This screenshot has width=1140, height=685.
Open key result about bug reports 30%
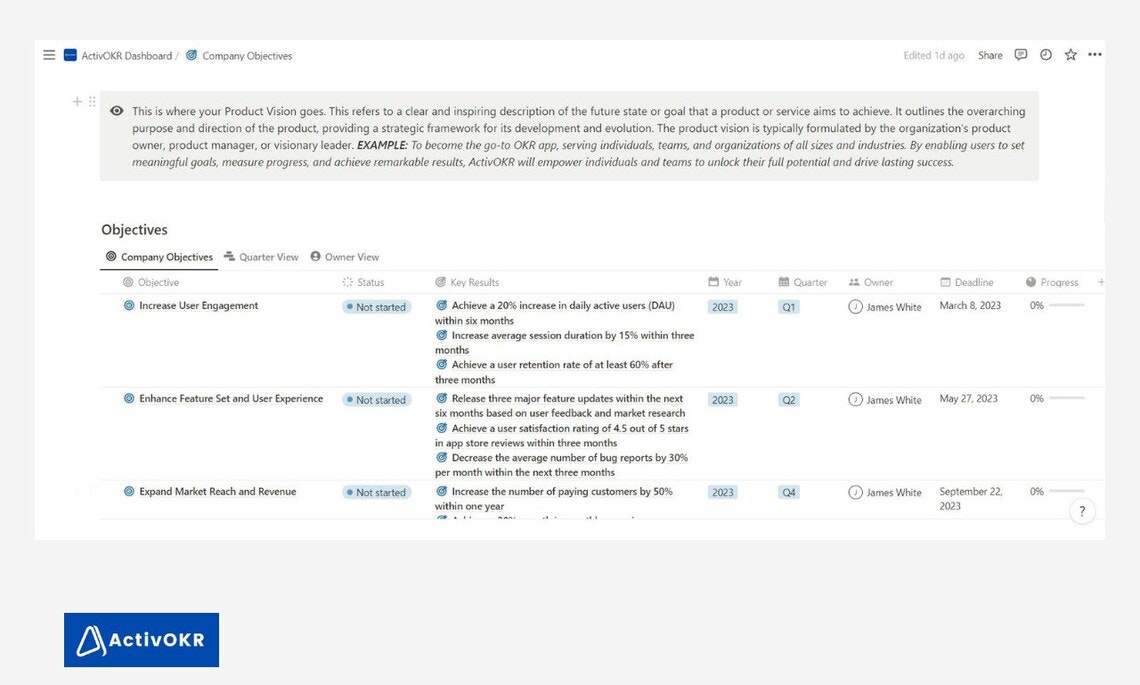(x=561, y=465)
